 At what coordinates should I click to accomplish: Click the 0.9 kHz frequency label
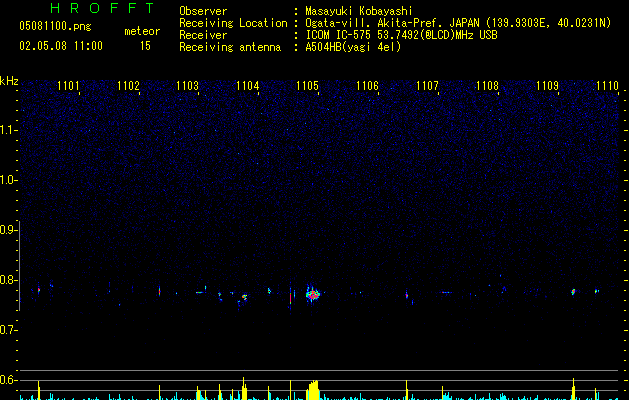[8, 230]
